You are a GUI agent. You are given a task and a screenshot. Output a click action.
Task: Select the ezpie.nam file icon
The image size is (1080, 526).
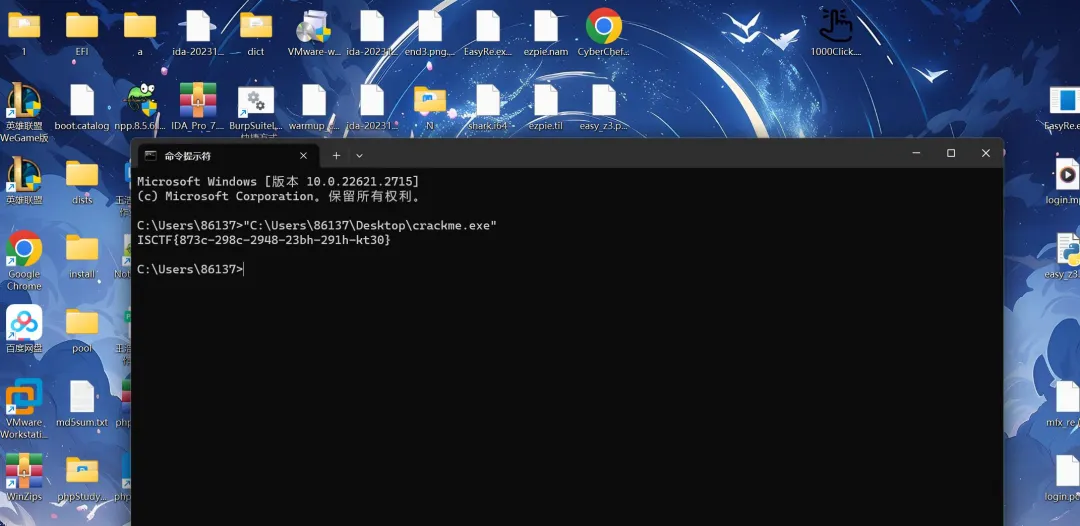[546, 26]
